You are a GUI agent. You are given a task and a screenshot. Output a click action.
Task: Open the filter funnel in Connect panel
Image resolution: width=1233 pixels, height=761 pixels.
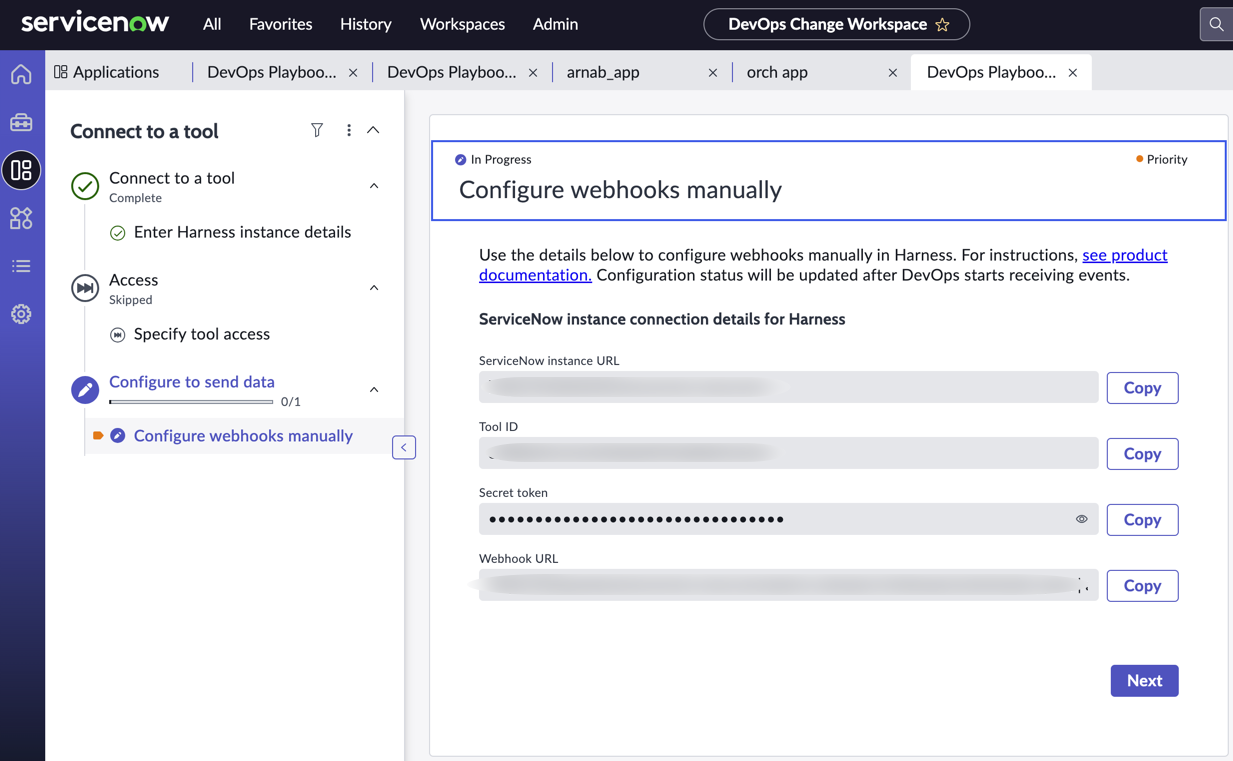pos(317,130)
